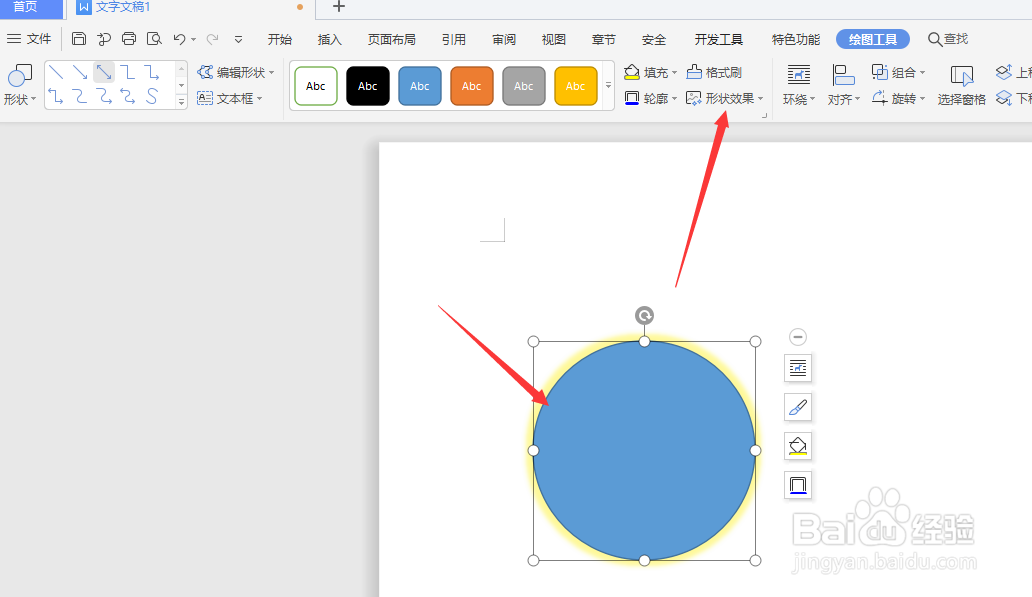The image size is (1032, 597).
Task: Switch to the Security (安全) tab
Action: tap(654, 39)
